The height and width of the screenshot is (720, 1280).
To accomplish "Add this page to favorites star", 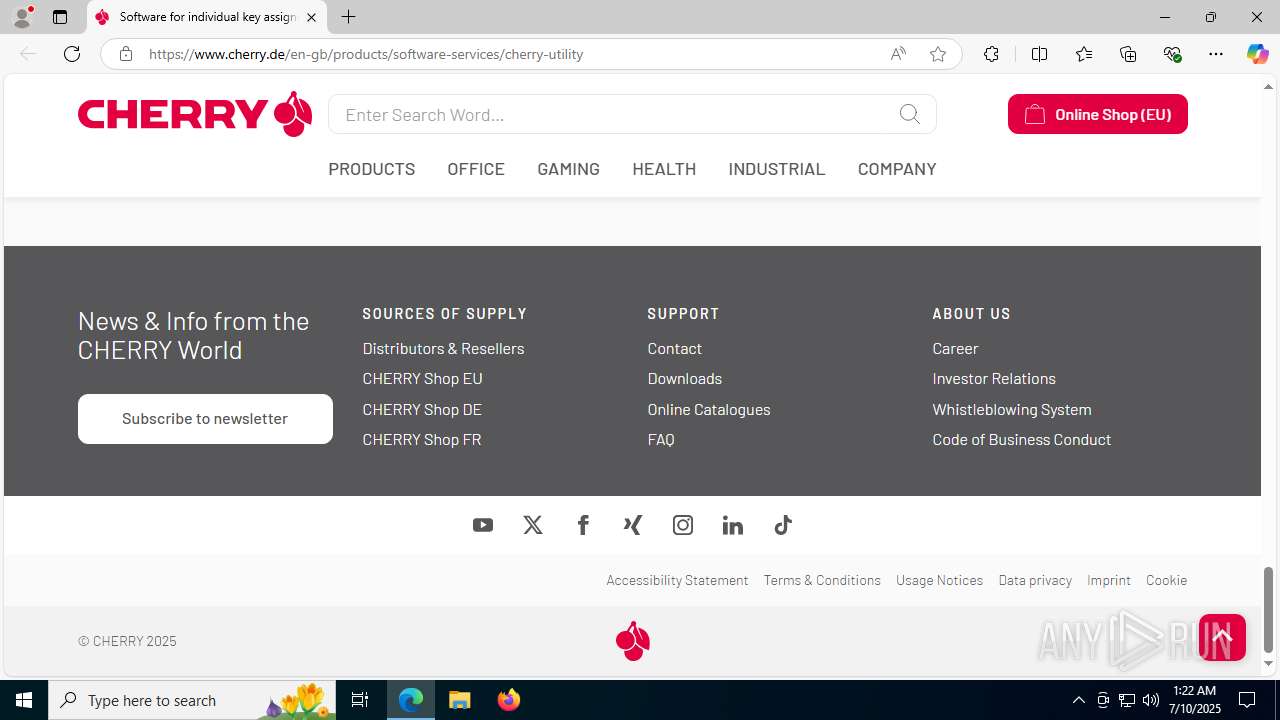I will point(938,54).
